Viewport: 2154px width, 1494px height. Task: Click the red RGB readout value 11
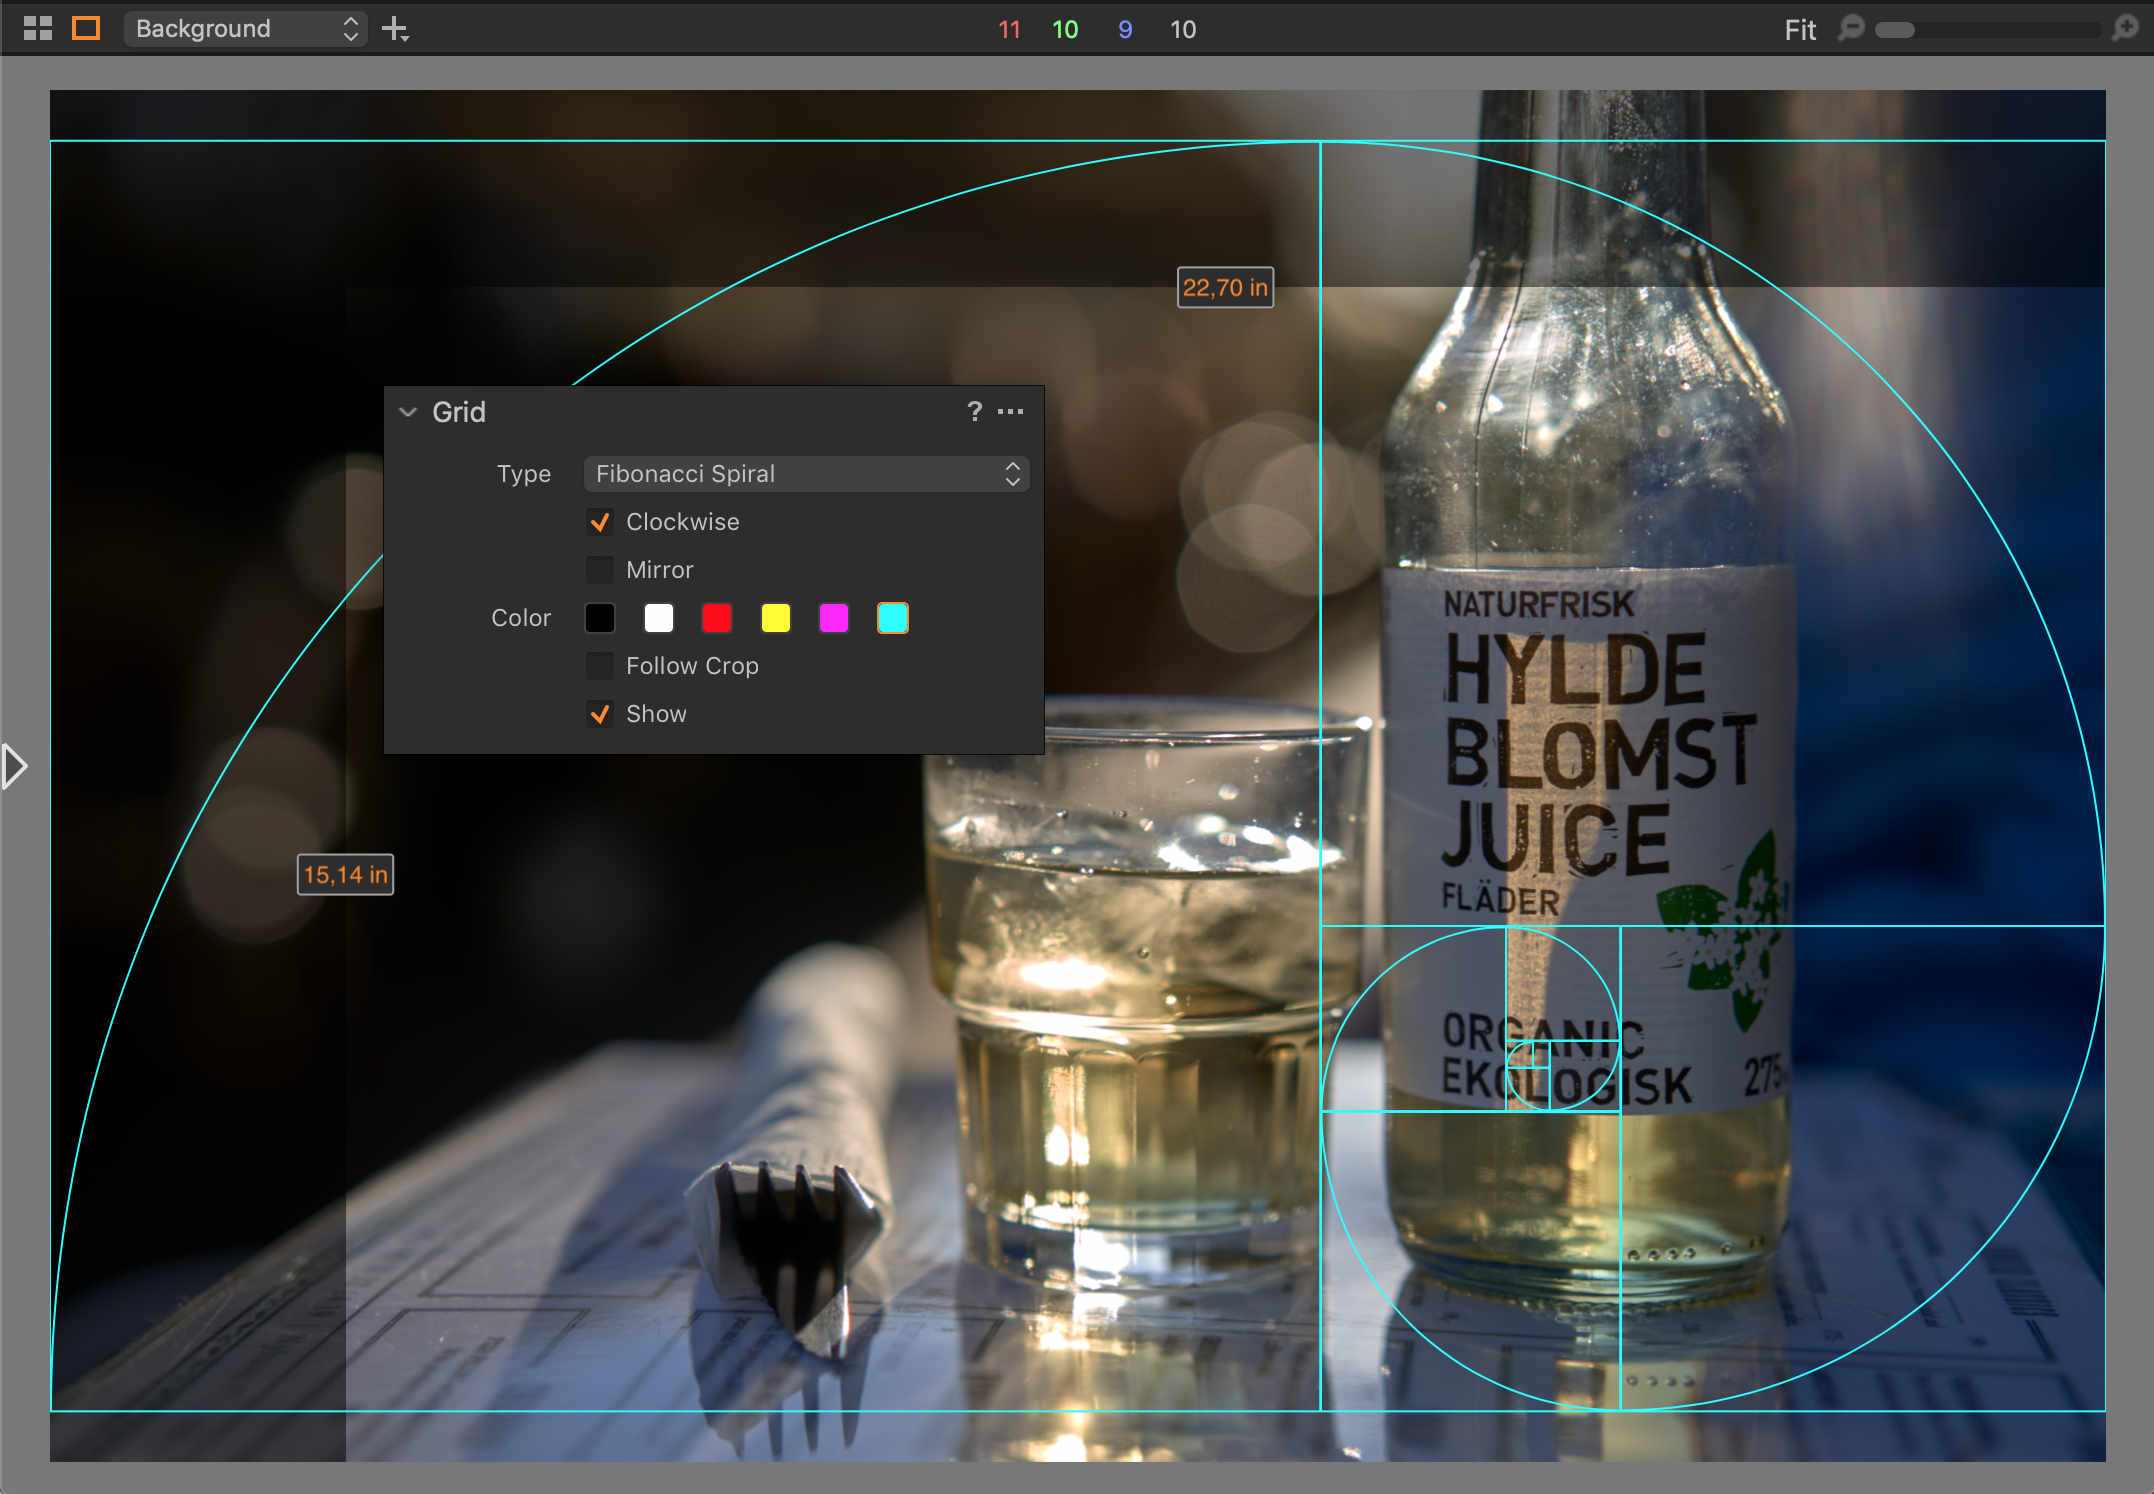pyautogui.click(x=1009, y=30)
